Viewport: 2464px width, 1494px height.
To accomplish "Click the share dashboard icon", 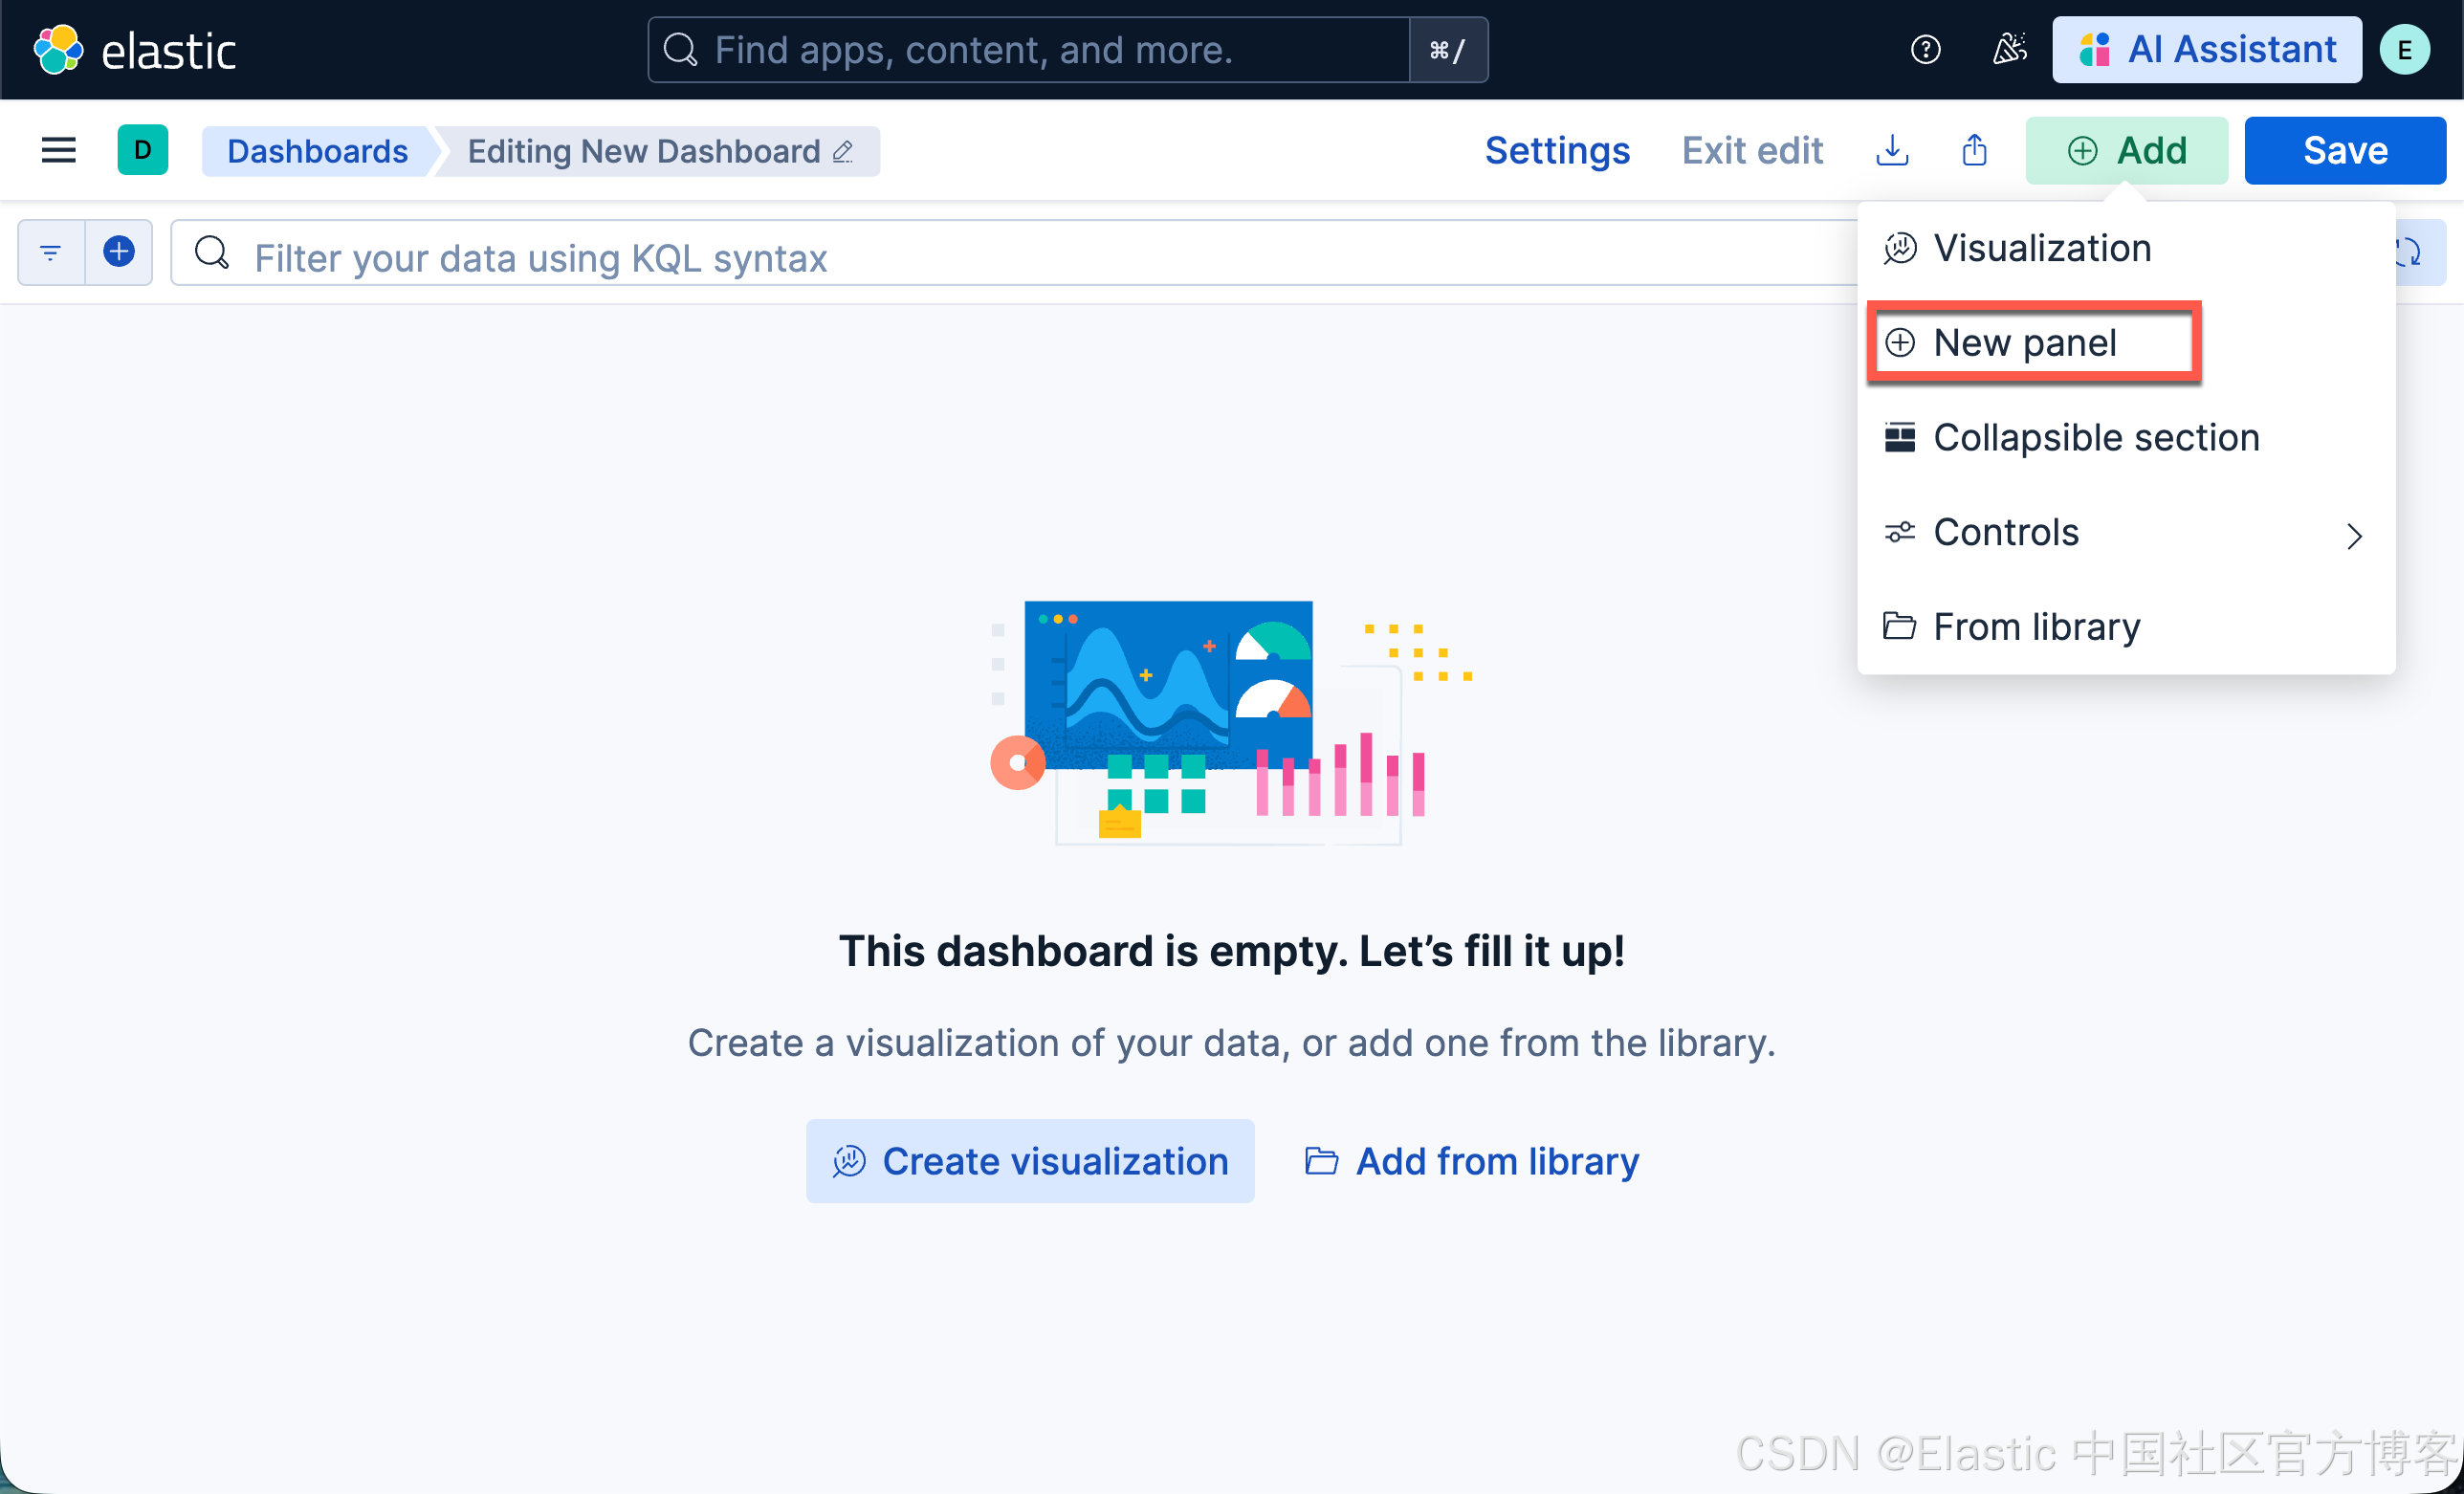I will coord(1974,151).
